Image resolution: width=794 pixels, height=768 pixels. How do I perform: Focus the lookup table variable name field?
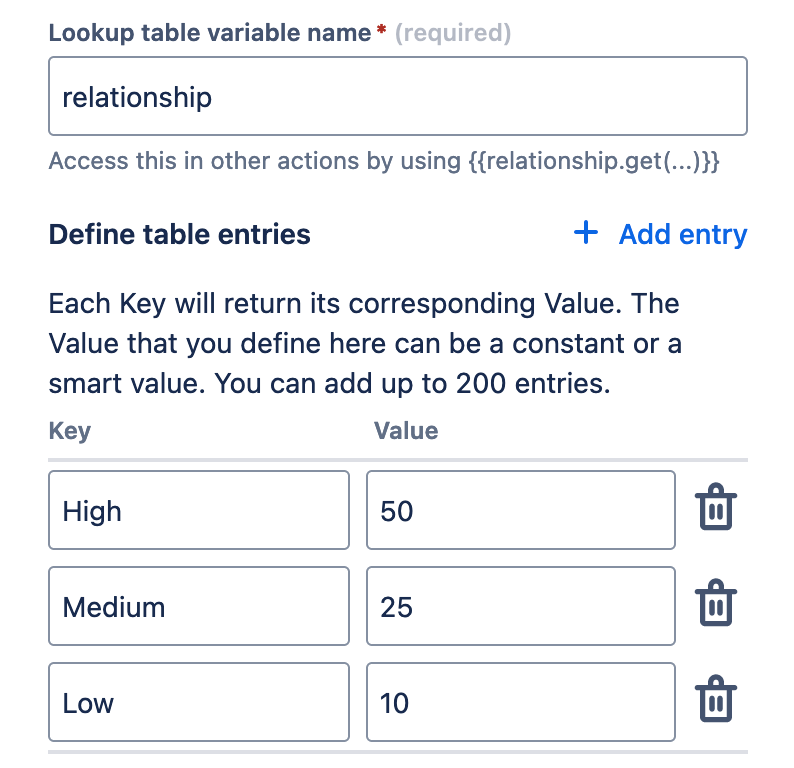[397, 96]
